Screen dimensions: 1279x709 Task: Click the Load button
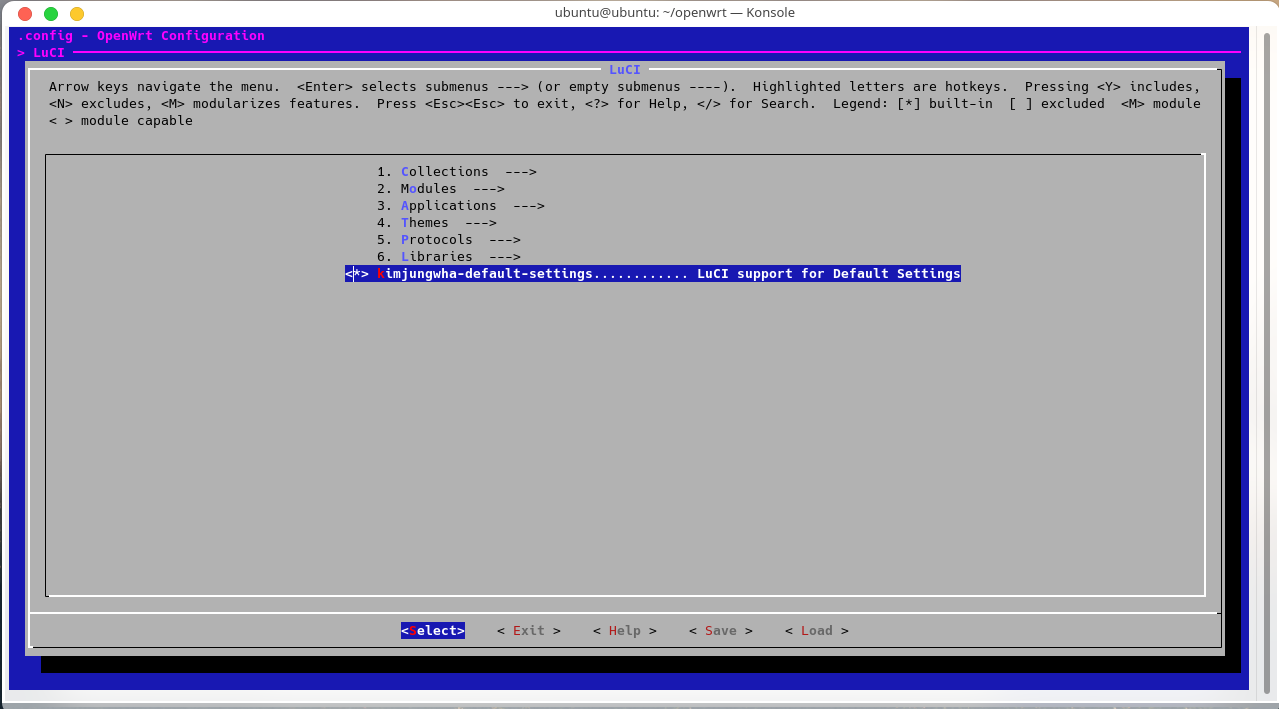(x=817, y=631)
